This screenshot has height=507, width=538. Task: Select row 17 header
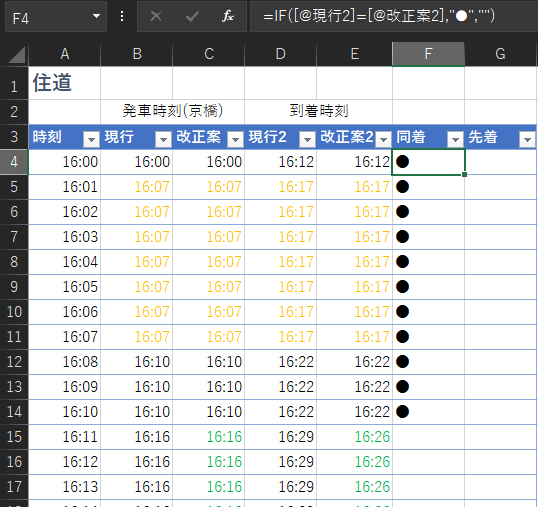14,487
